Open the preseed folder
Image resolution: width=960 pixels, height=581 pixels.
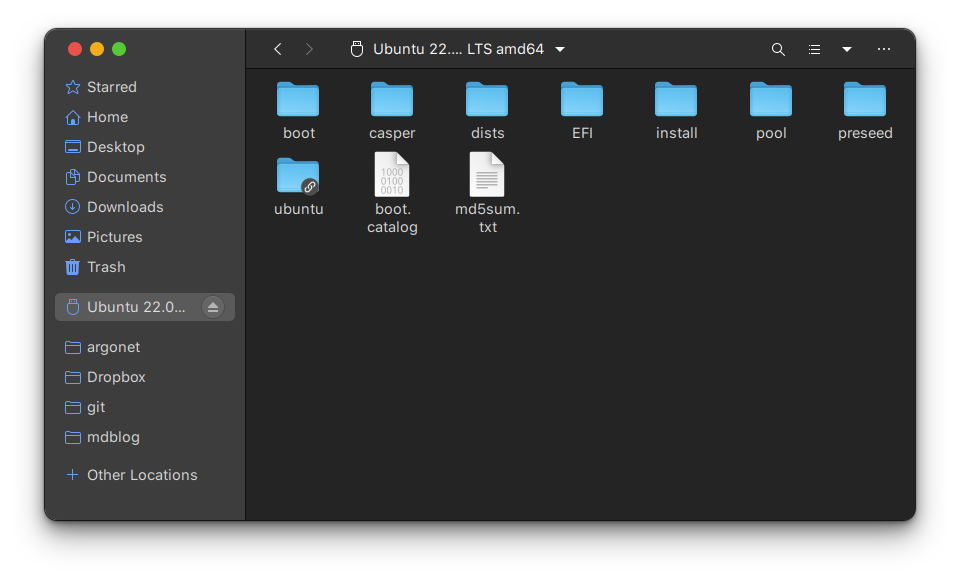(865, 110)
